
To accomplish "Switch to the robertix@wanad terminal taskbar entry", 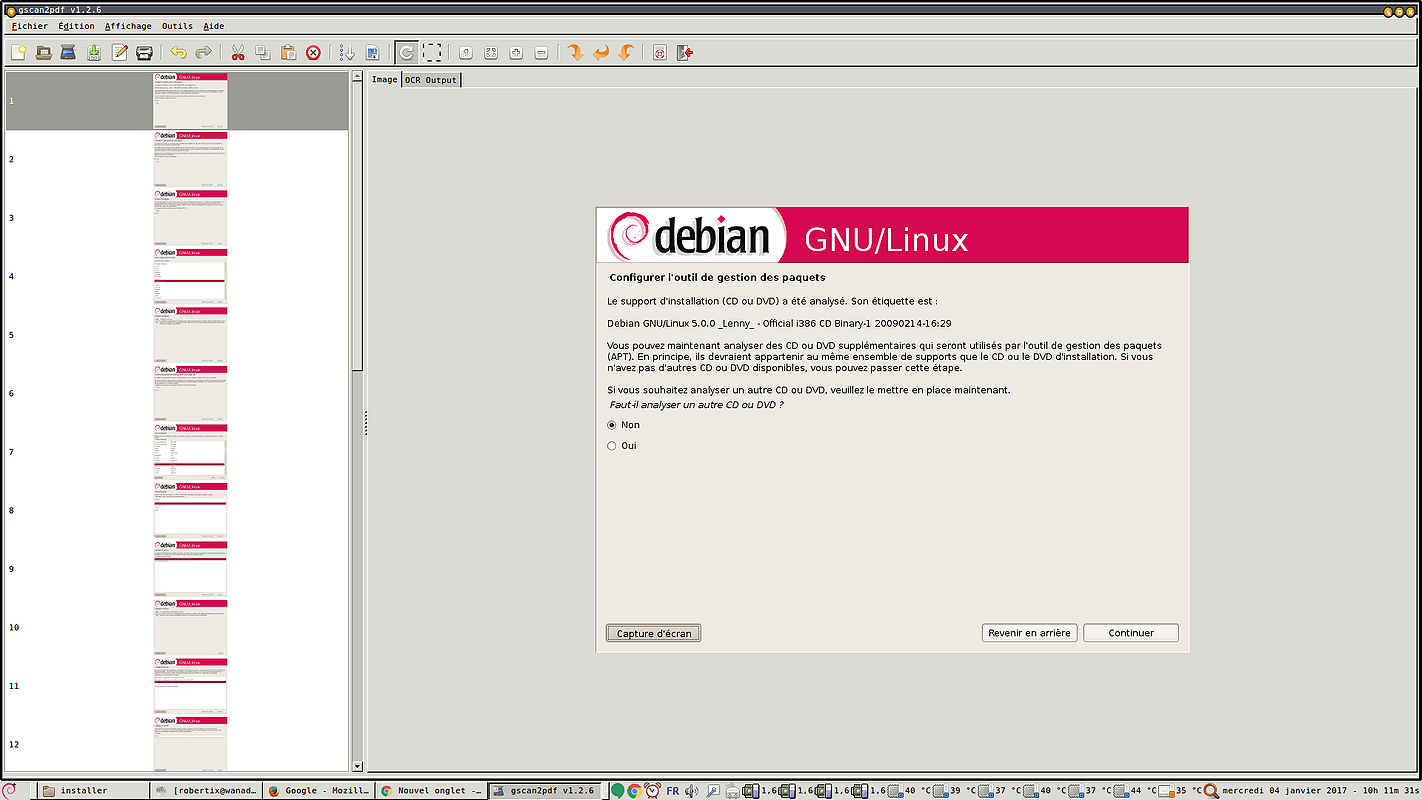I will (x=205, y=790).
